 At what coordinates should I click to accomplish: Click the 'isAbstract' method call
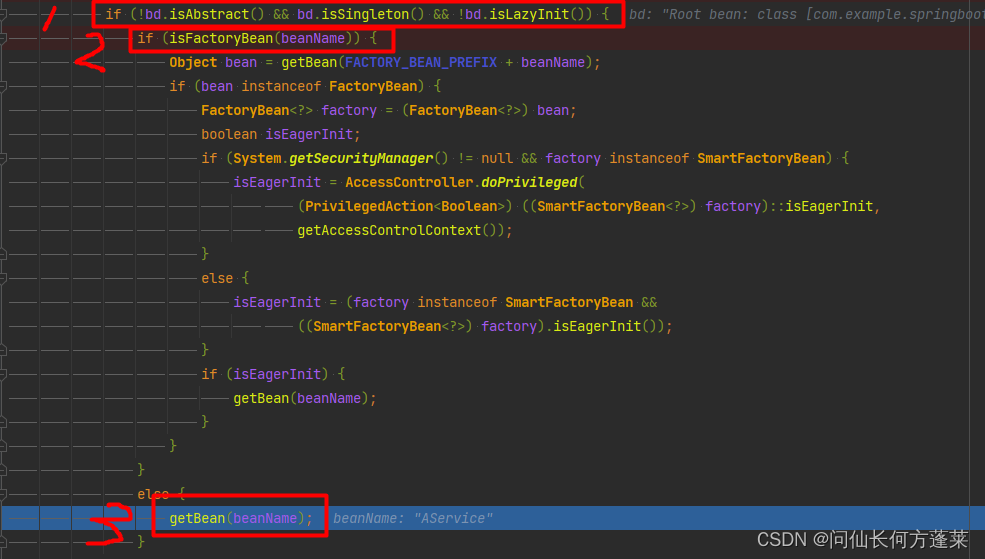[209, 14]
